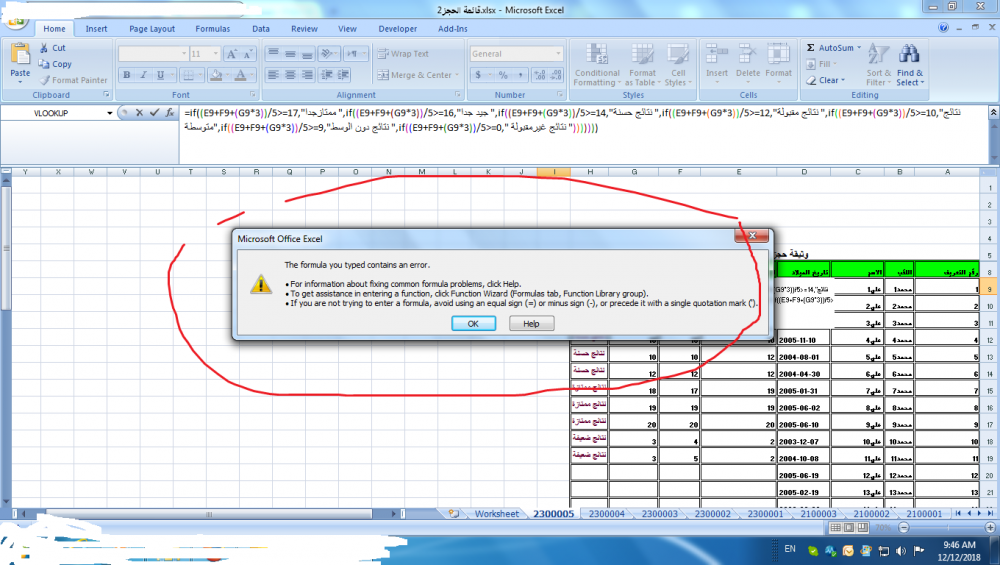Click the Action Center flag tray icon
This screenshot has width=1000, height=565.
pos(918,550)
